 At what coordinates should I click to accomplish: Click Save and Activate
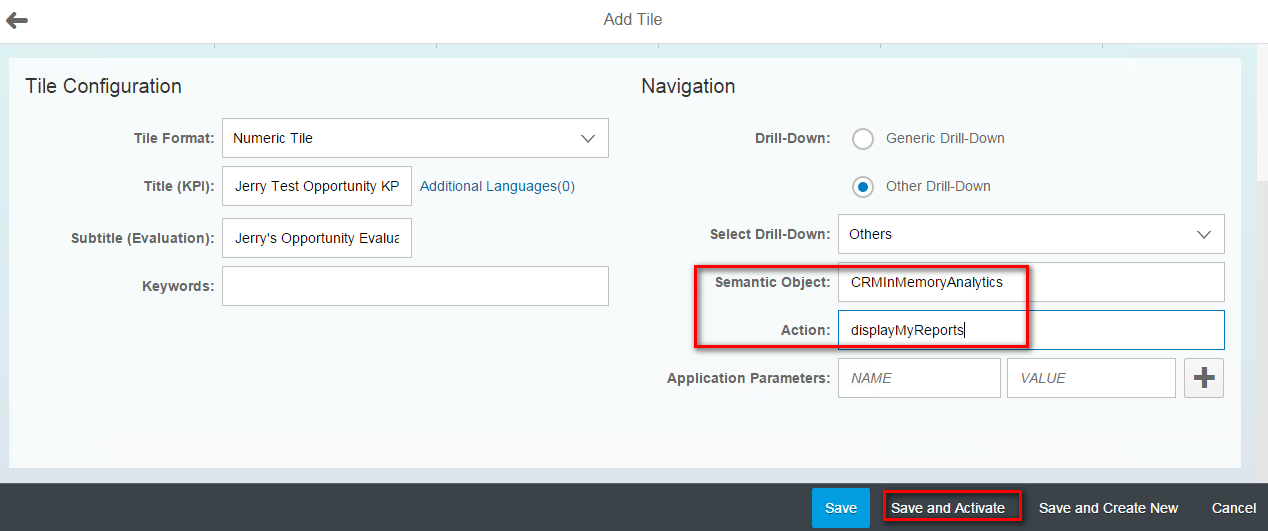click(x=948, y=508)
